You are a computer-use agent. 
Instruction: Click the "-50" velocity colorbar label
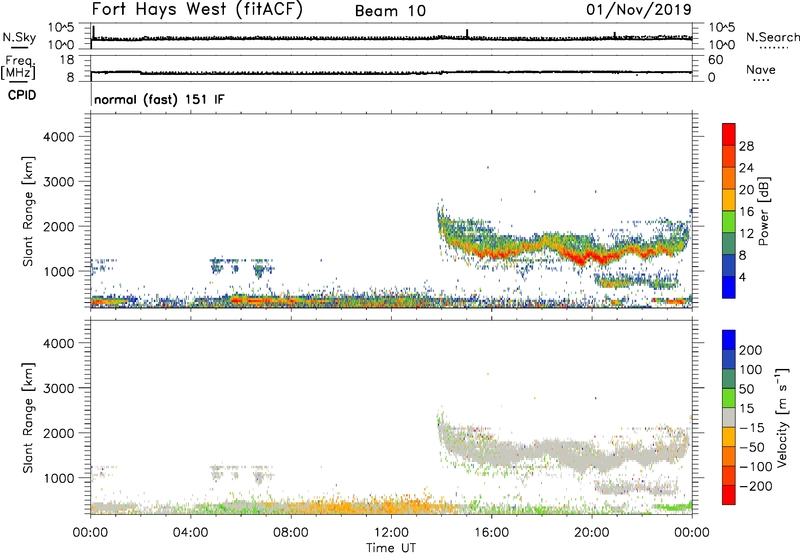752,447
